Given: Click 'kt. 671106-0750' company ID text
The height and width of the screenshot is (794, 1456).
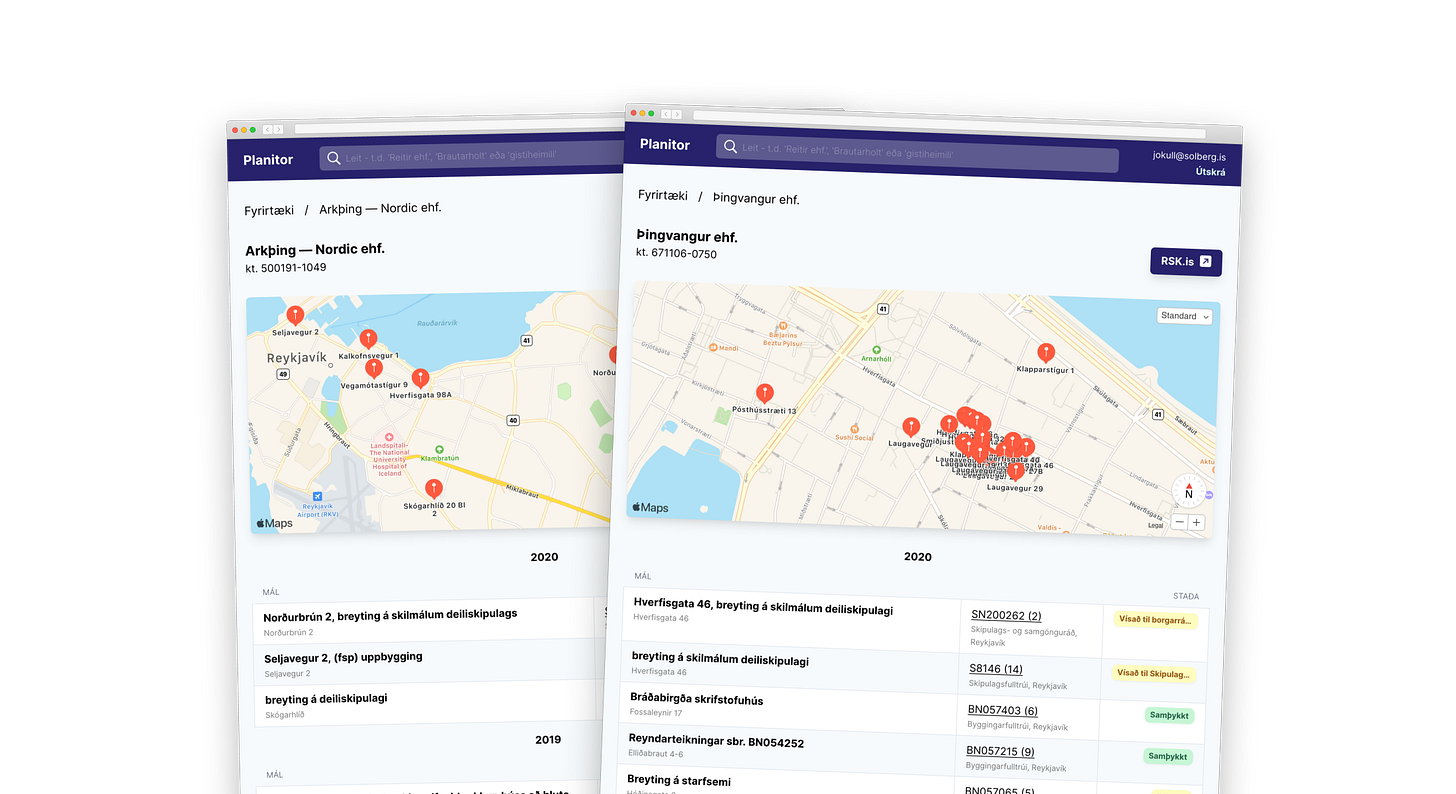Looking at the screenshot, I should click(x=676, y=254).
